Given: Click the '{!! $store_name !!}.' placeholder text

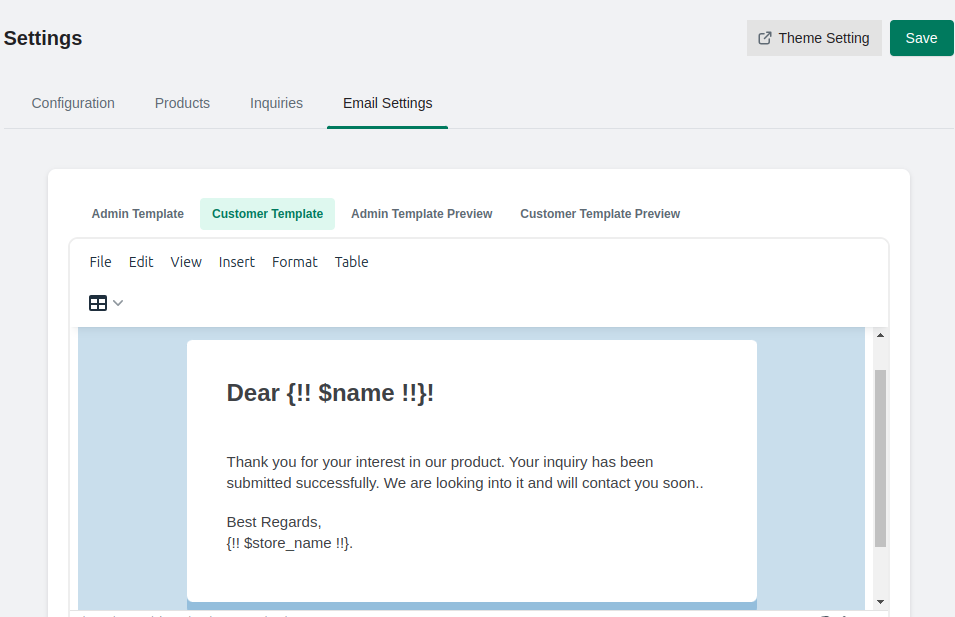Looking at the screenshot, I should [290, 543].
